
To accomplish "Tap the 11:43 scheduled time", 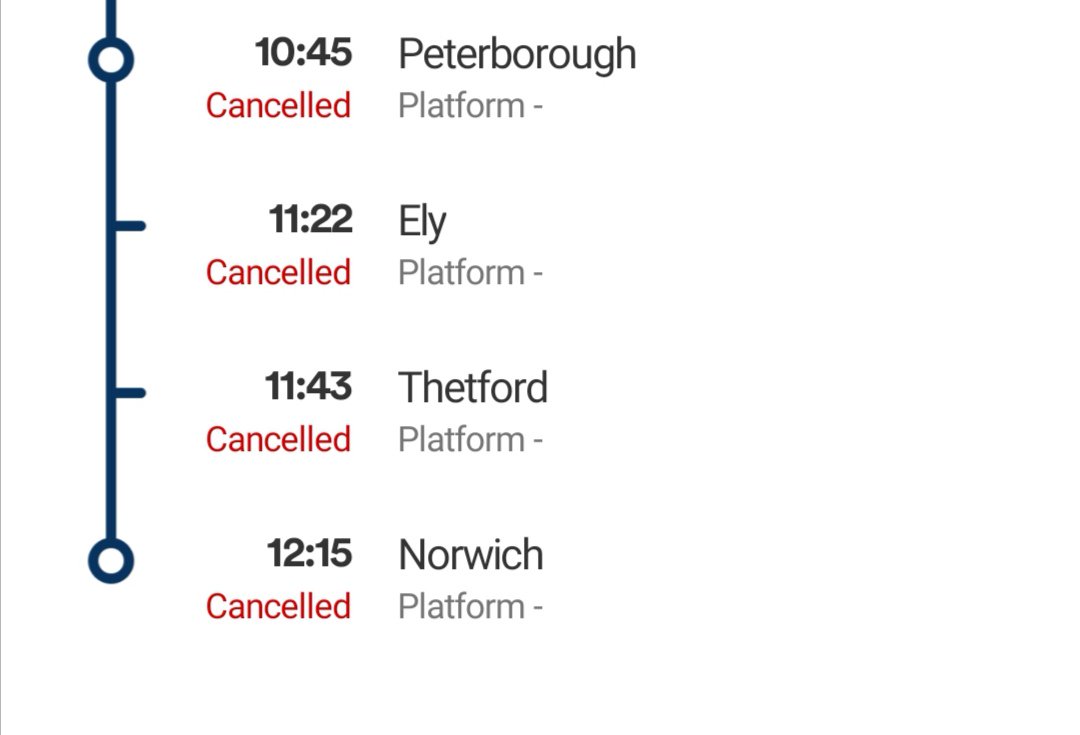I will (308, 386).
